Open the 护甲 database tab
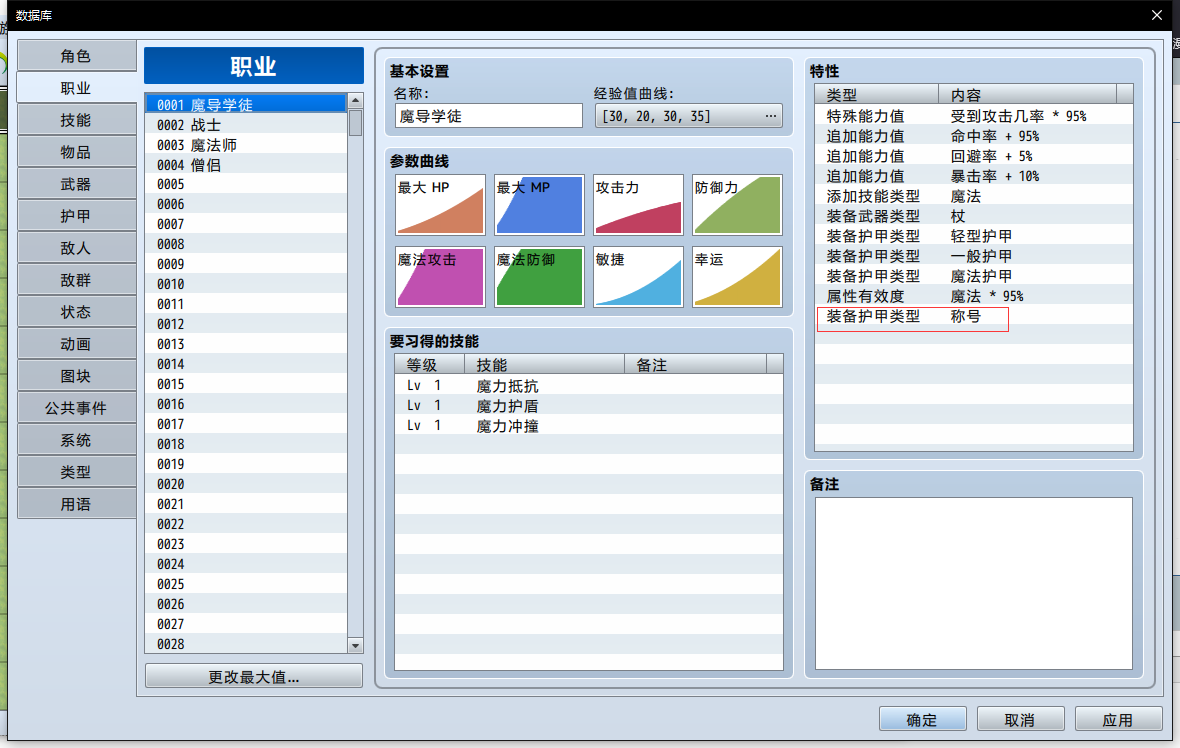 [x=76, y=216]
